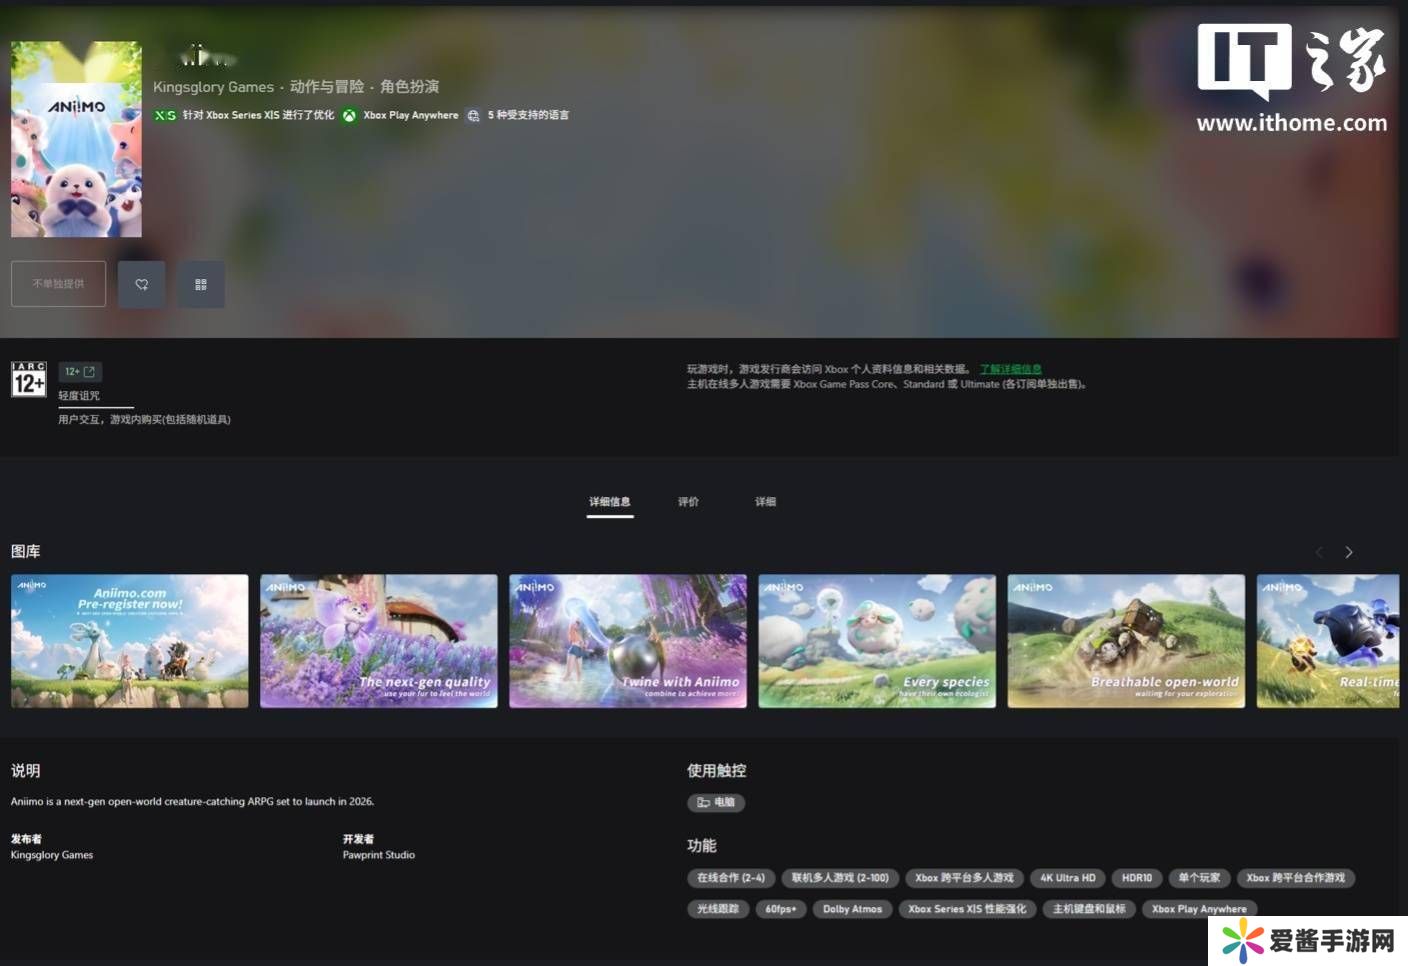Switch to the 评价 reviews tab

coord(688,502)
